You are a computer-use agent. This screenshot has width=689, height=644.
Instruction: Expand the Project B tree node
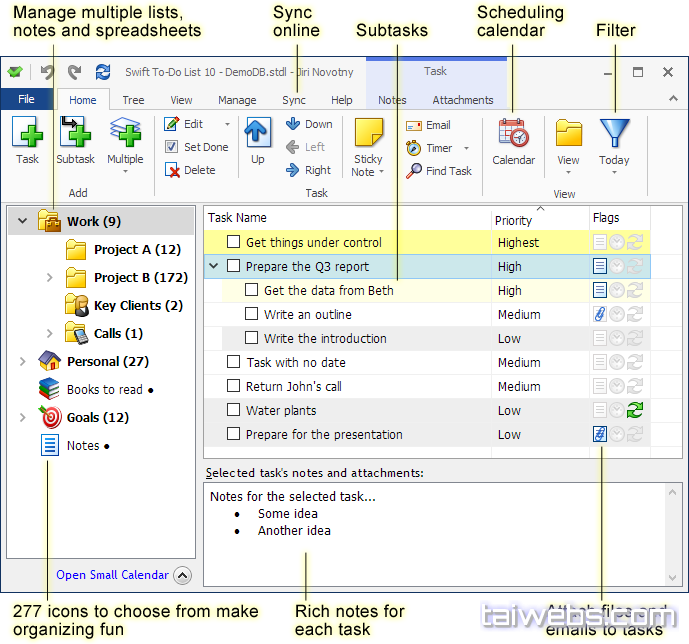tap(49, 278)
